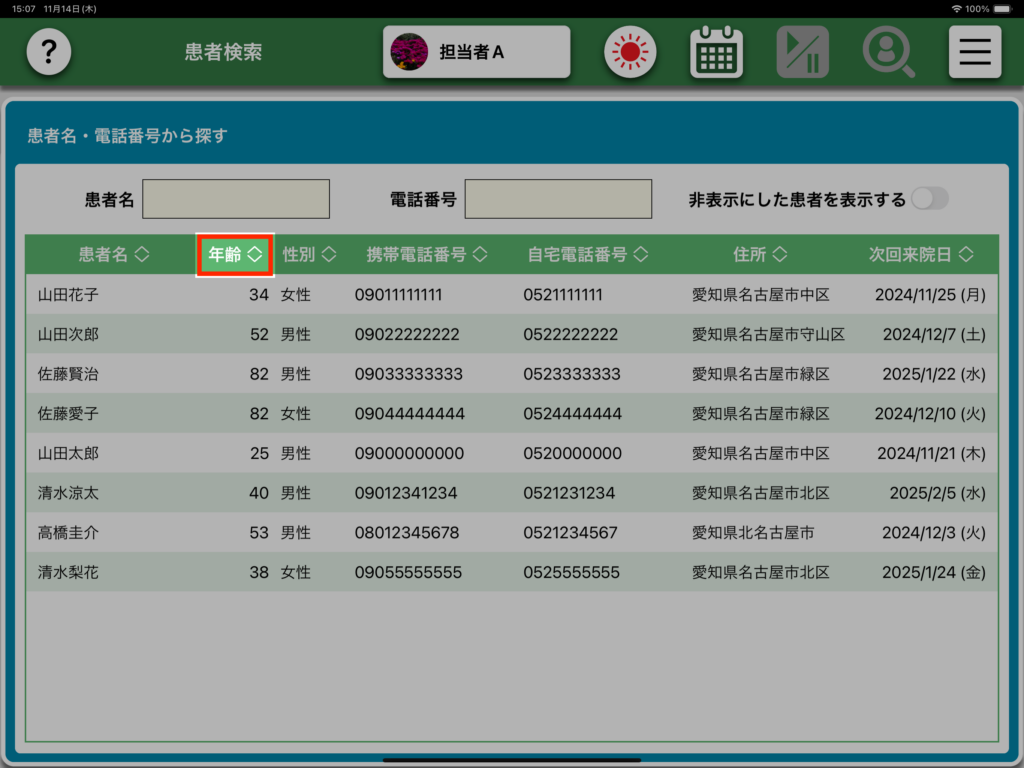Open the help question mark icon
Screen dimensions: 1024x768
pyautogui.click(x=48, y=52)
